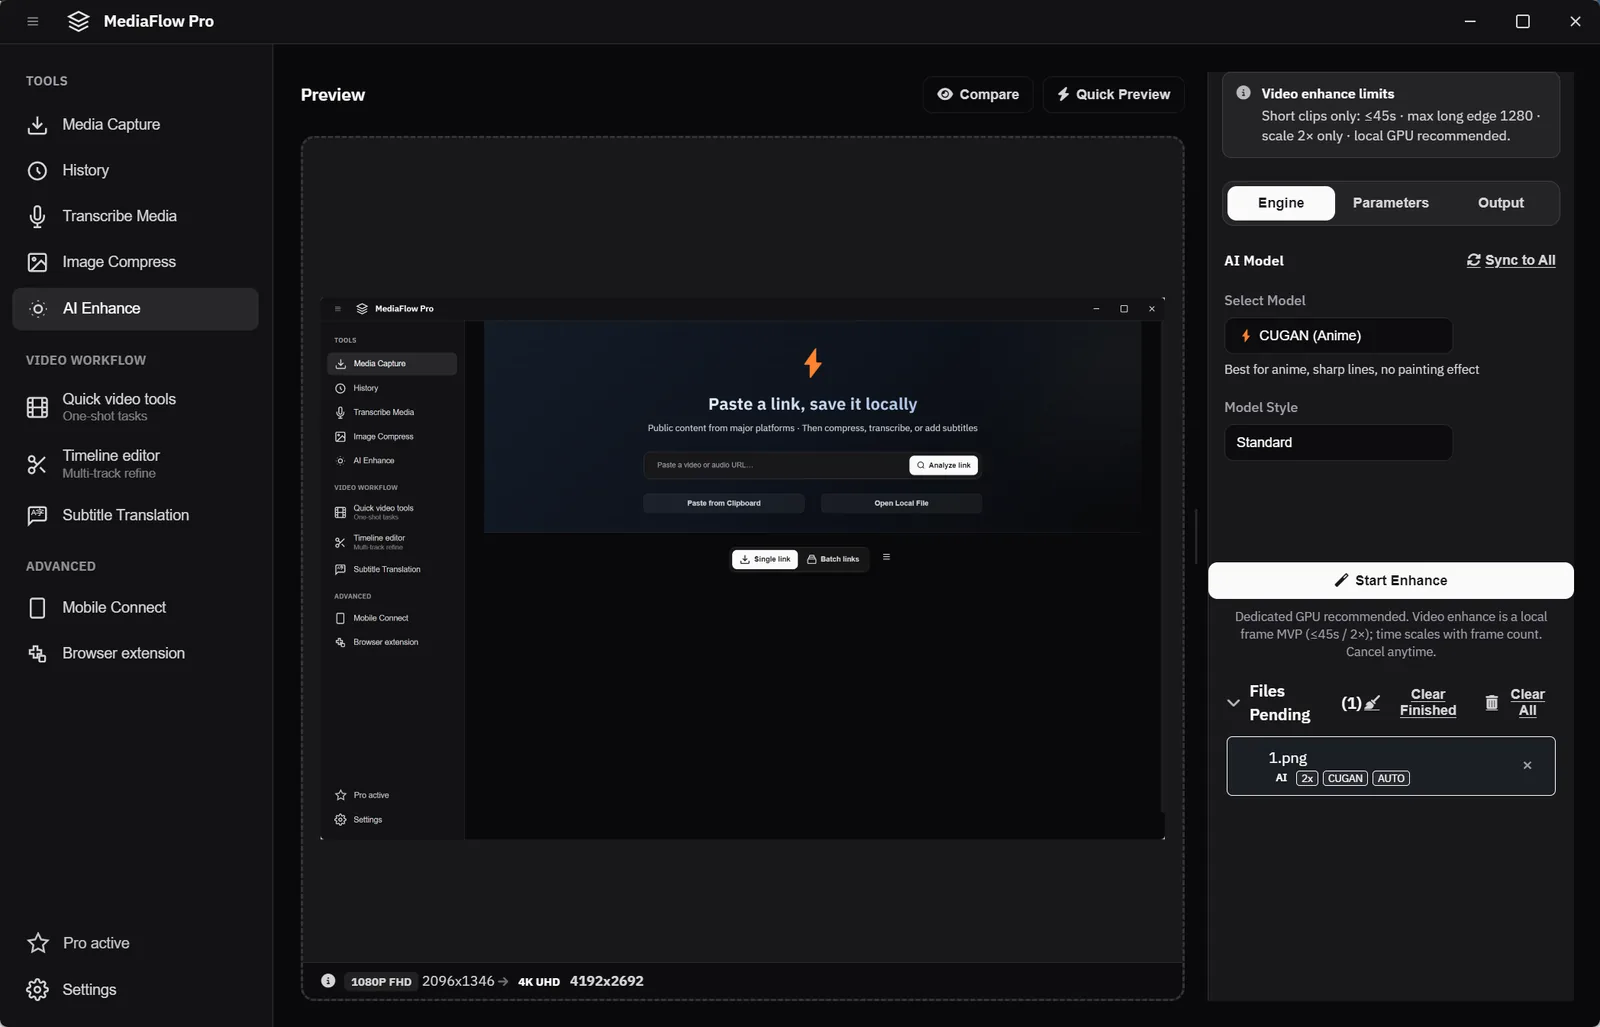Click the AUTO badge on 1.png
Image resolution: width=1600 pixels, height=1027 pixels.
pyautogui.click(x=1391, y=778)
